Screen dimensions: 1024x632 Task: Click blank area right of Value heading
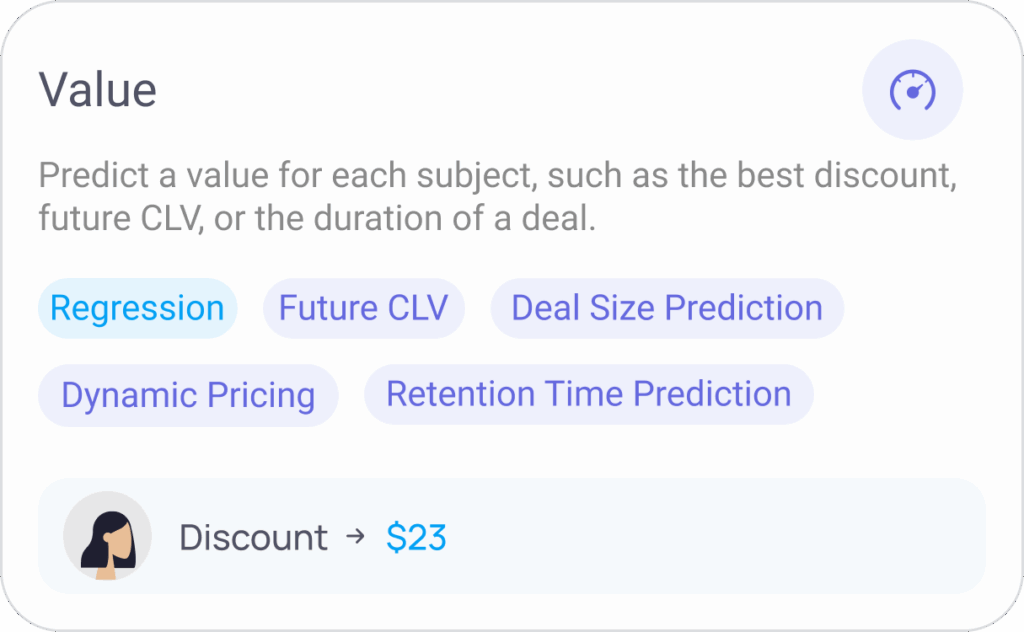[x=509, y=90]
